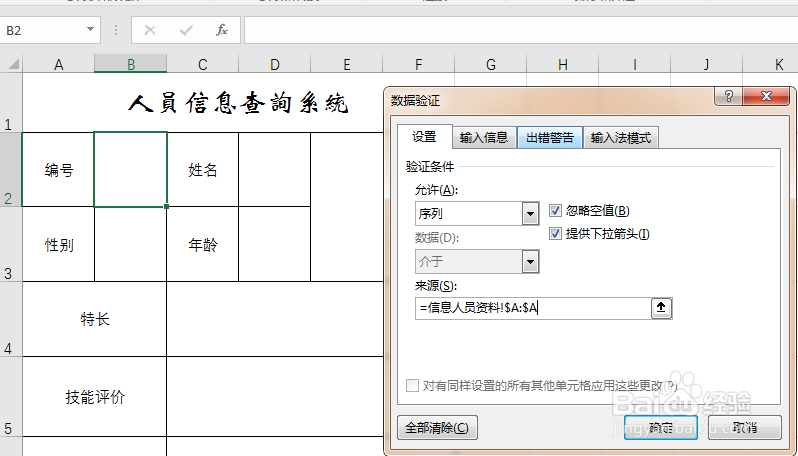Select column H header
Screen dimensions: 798x456
[563, 65]
